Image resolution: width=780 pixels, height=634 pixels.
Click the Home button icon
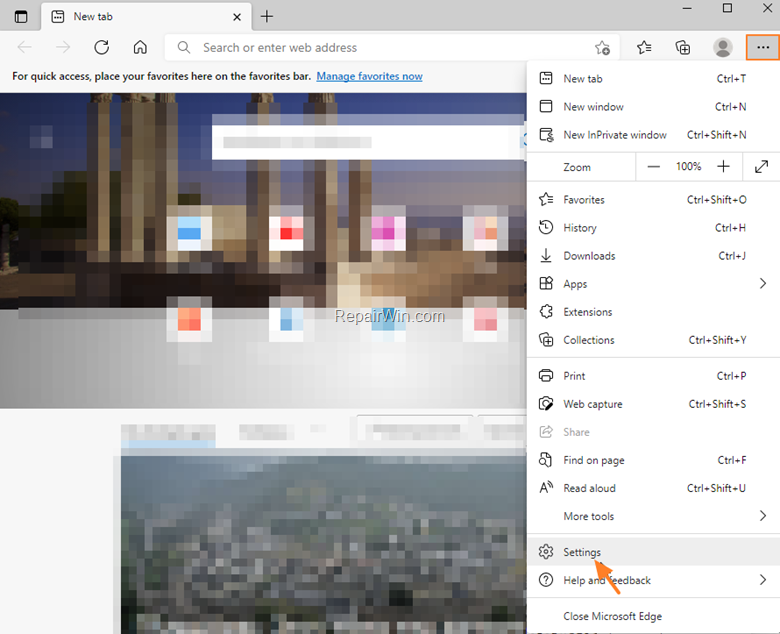(140, 47)
